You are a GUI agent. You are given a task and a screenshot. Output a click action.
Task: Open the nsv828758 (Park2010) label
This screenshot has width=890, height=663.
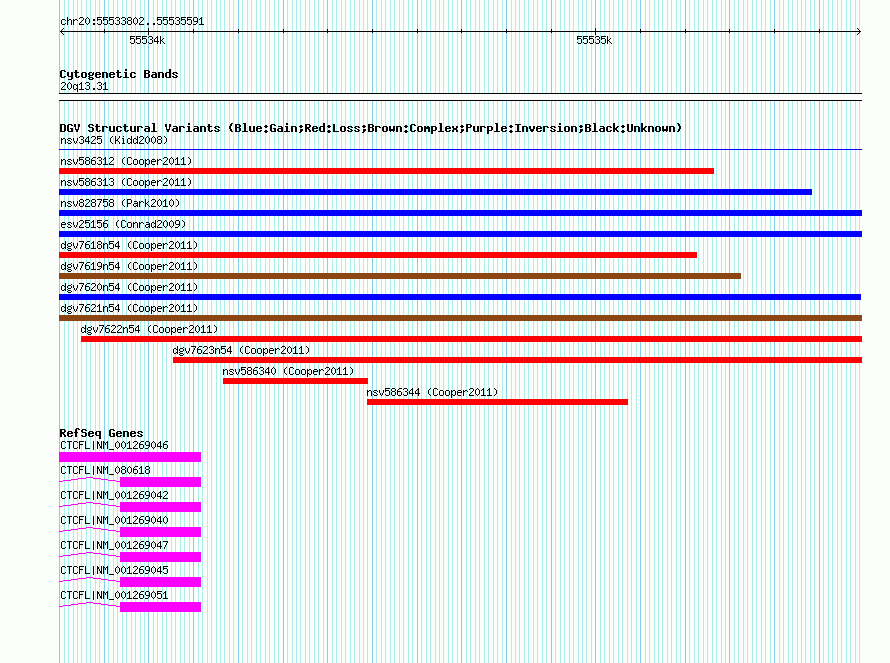(120, 203)
